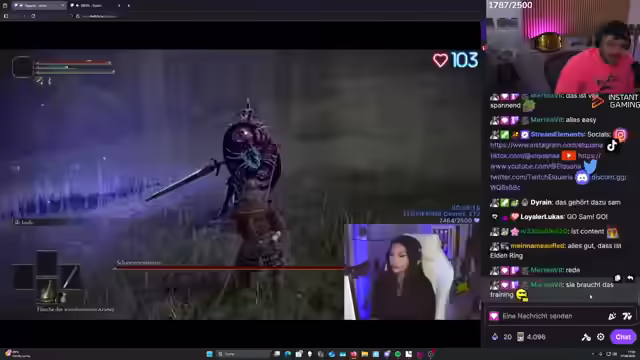Click the Dyrain username in chat
The image size is (640, 360).
[541, 202]
